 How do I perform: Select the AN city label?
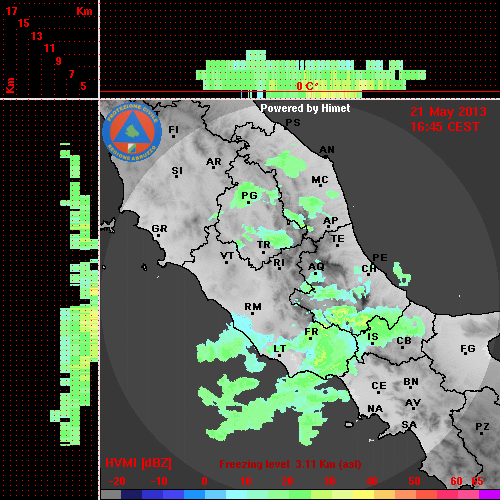pyautogui.click(x=327, y=150)
